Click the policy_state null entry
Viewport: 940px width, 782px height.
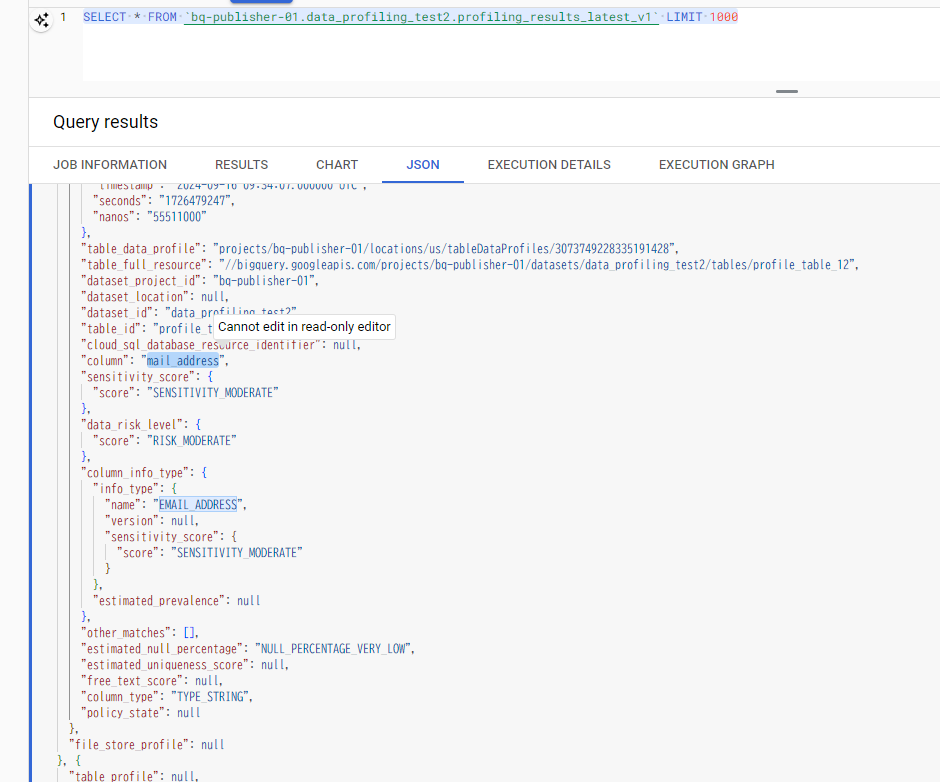(x=141, y=713)
